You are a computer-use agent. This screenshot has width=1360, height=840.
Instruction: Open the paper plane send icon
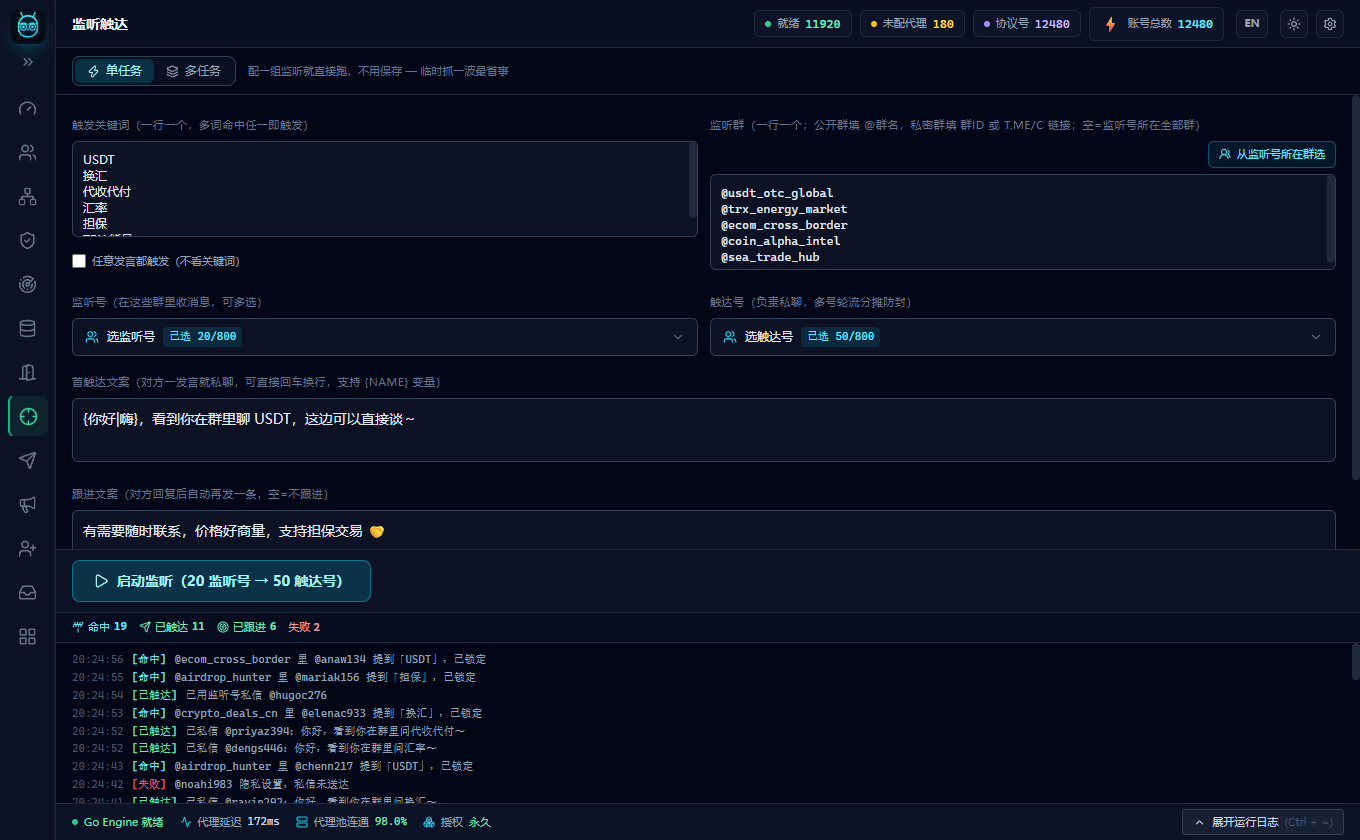pyautogui.click(x=28, y=460)
